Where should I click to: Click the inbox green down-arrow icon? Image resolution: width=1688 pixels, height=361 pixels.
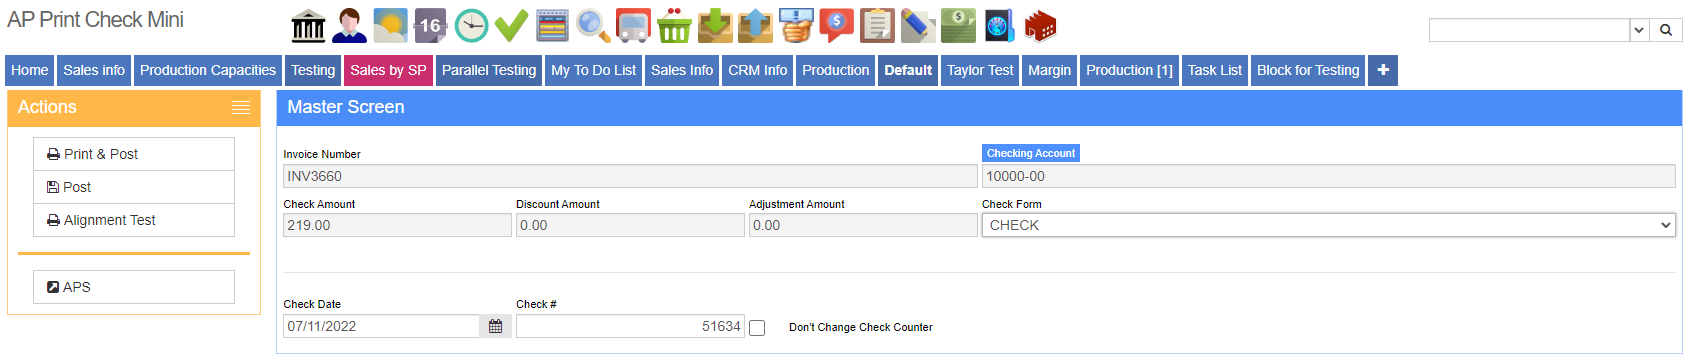coord(715,26)
